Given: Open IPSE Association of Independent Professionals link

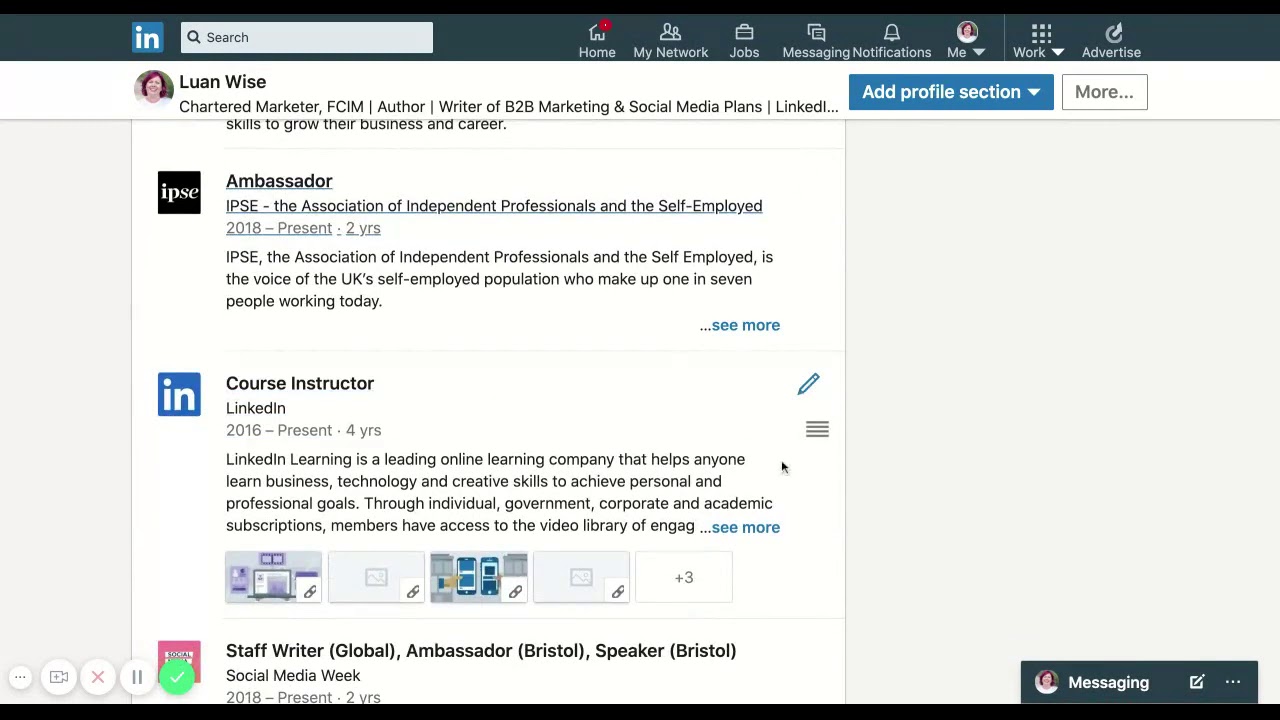Looking at the screenshot, I should tap(494, 206).
